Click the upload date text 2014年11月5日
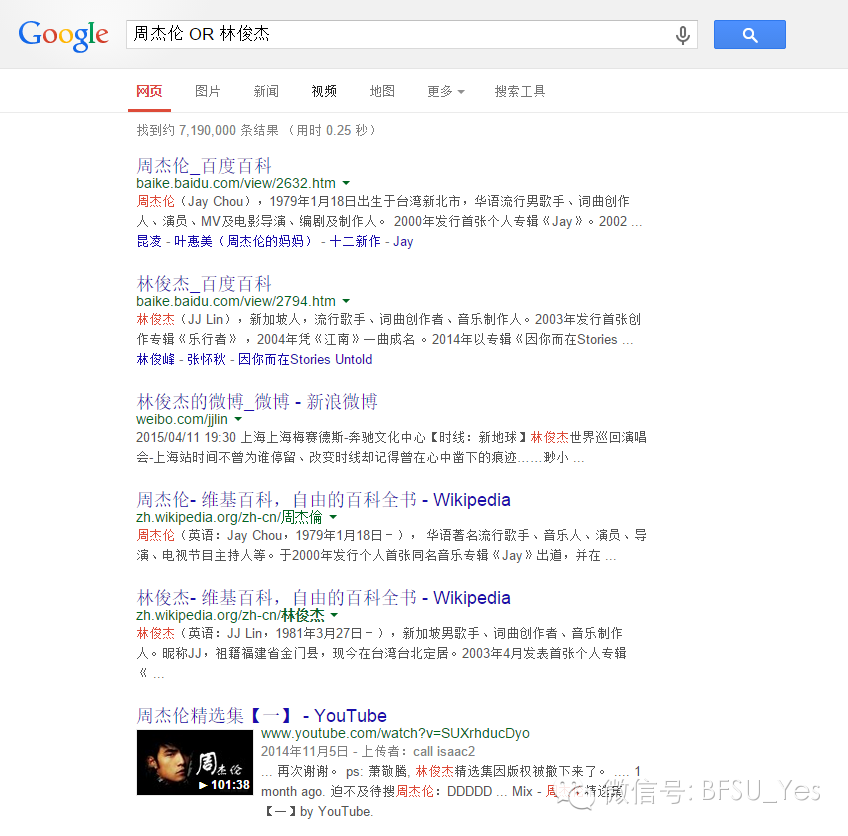The height and width of the screenshot is (836, 848). tap(304, 752)
